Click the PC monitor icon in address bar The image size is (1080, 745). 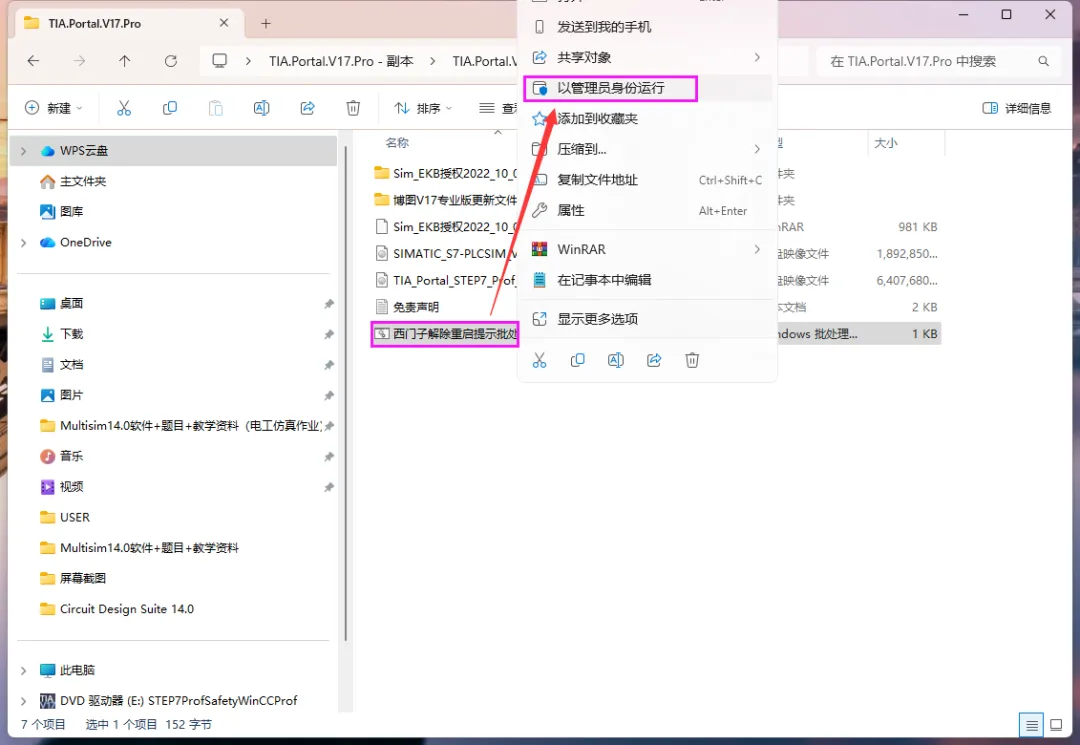click(x=220, y=61)
